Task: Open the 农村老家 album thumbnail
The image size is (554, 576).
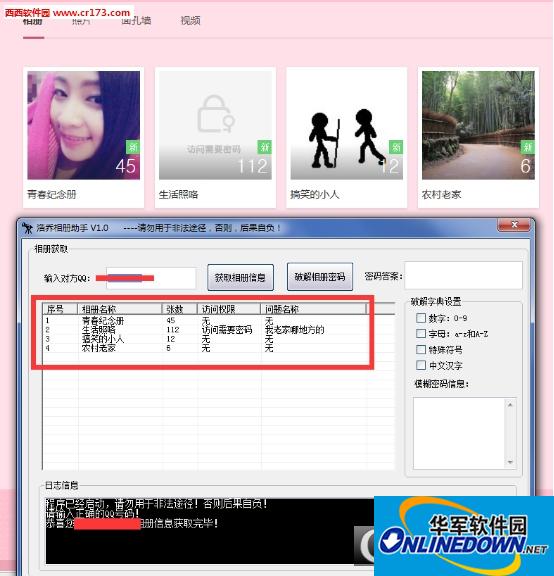Action: coord(478,125)
